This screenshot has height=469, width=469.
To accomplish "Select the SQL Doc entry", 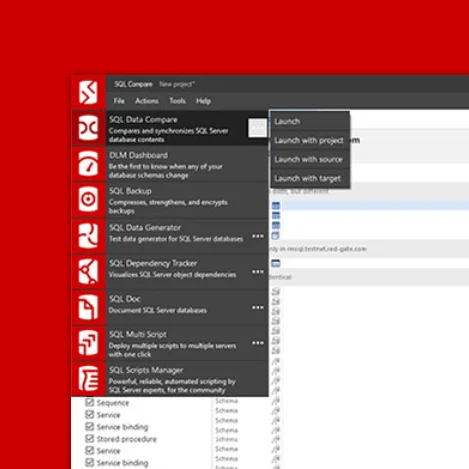I will click(x=170, y=307).
